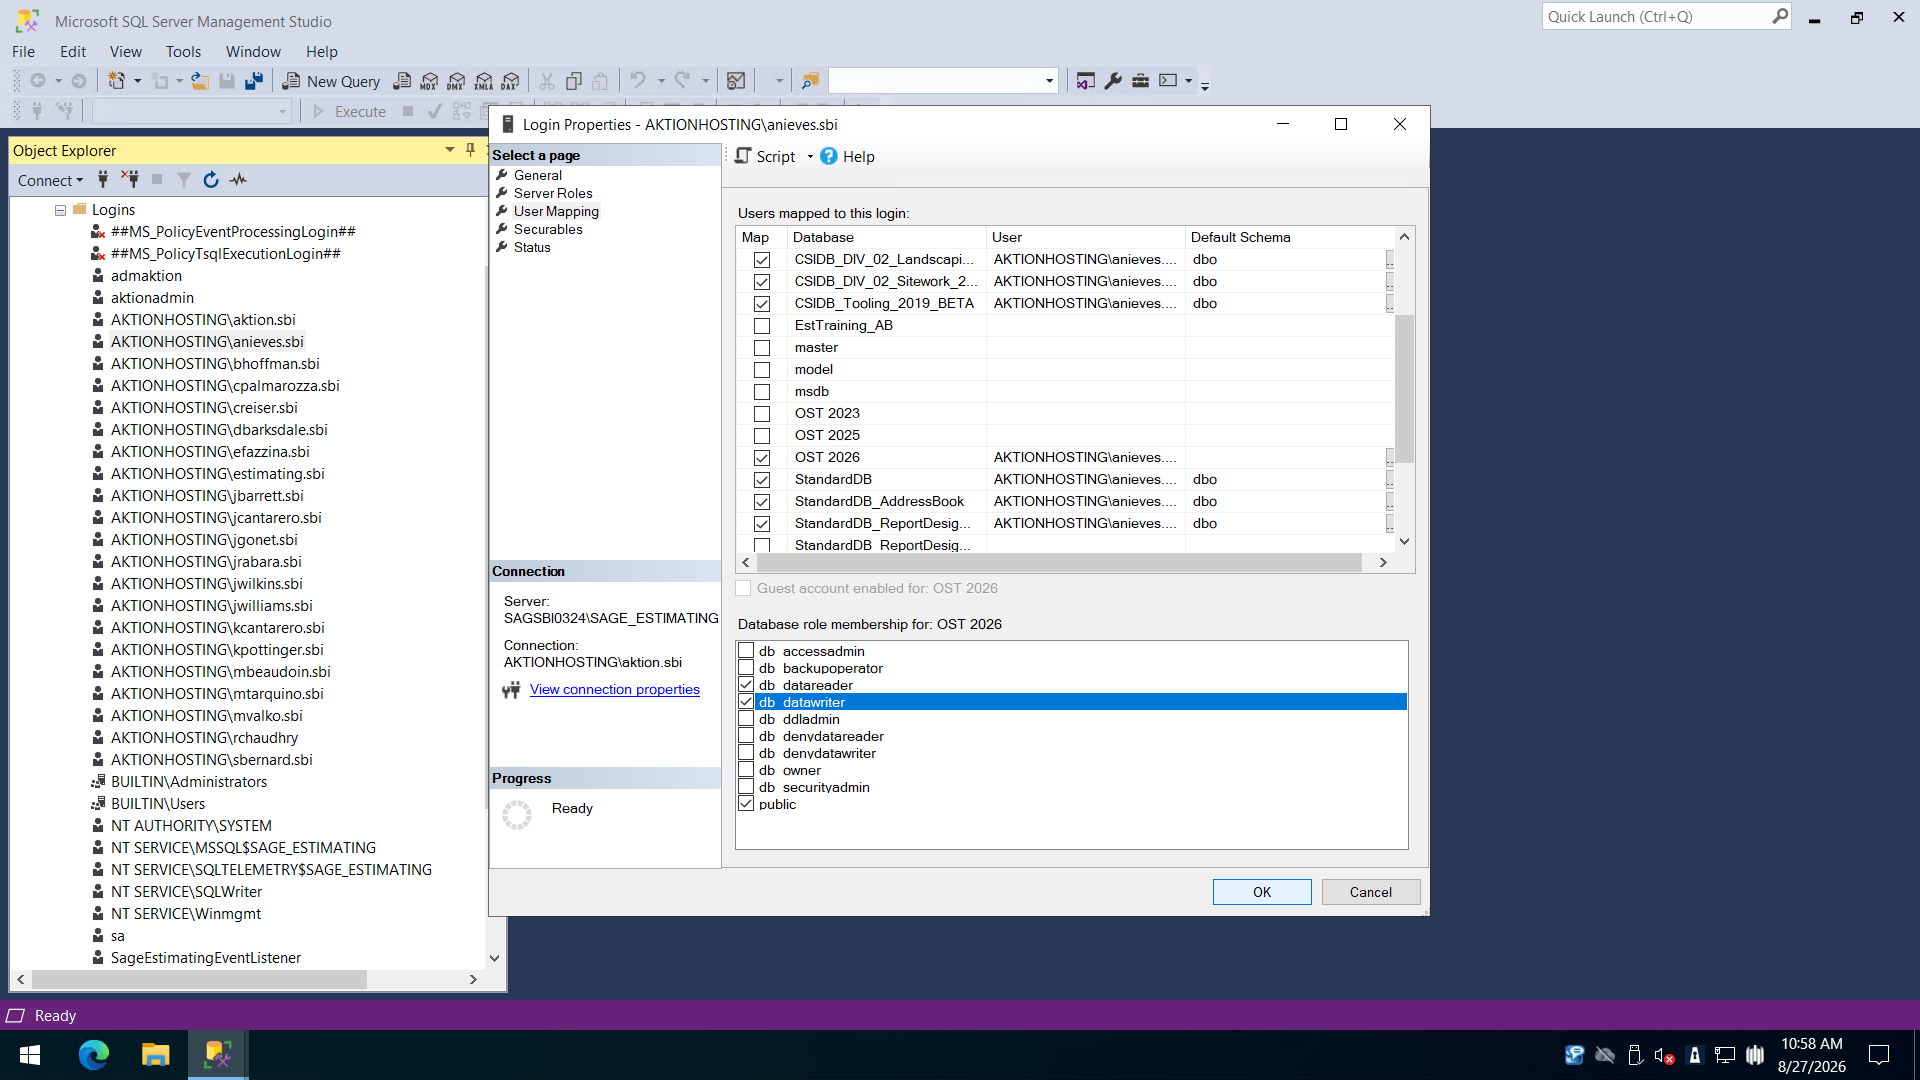Image resolution: width=1920 pixels, height=1080 pixels.
Task: Click the Solution Explorer toolbar icon
Action: (1085, 81)
